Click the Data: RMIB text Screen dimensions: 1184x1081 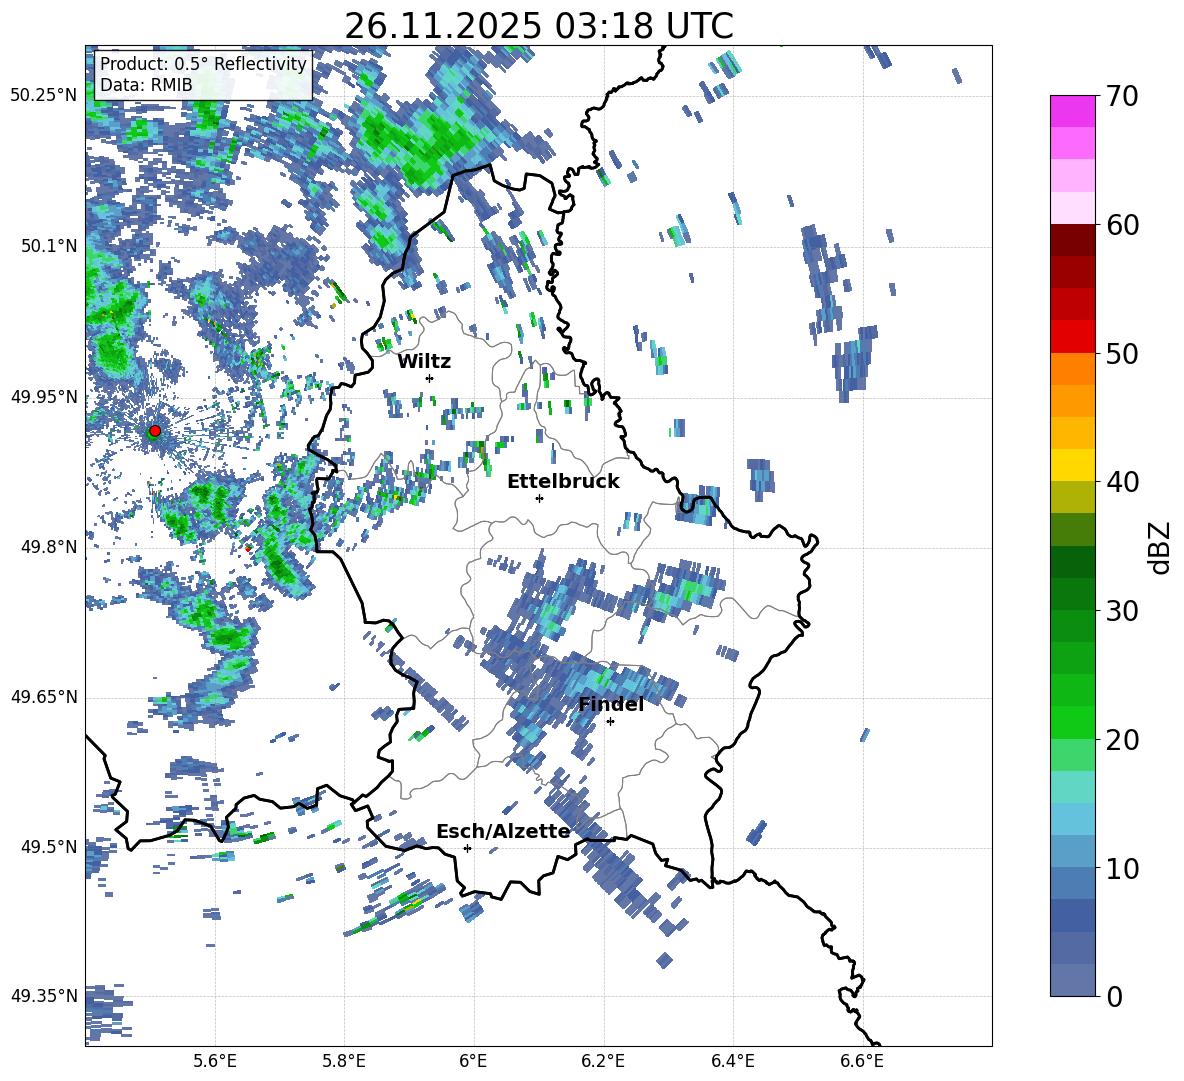(x=146, y=85)
